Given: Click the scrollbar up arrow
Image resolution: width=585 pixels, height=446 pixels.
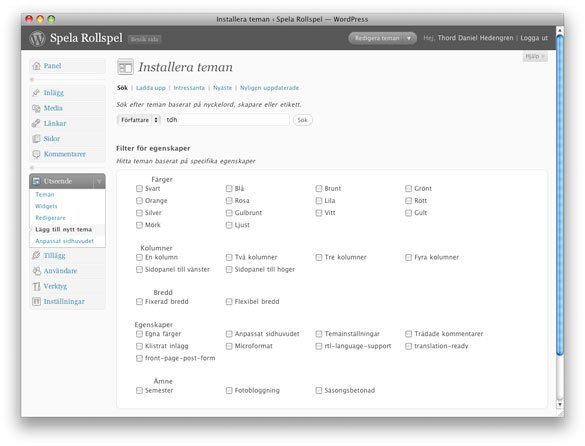Looking at the screenshot, I should pos(559,30).
